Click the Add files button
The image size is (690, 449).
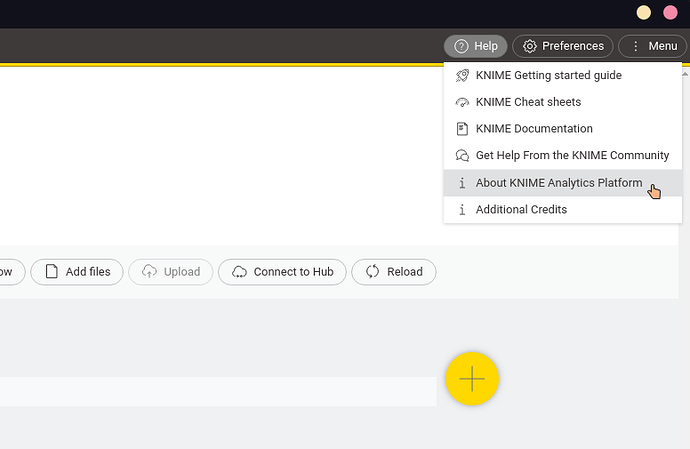pyautogui.click(x=77, y=272)
